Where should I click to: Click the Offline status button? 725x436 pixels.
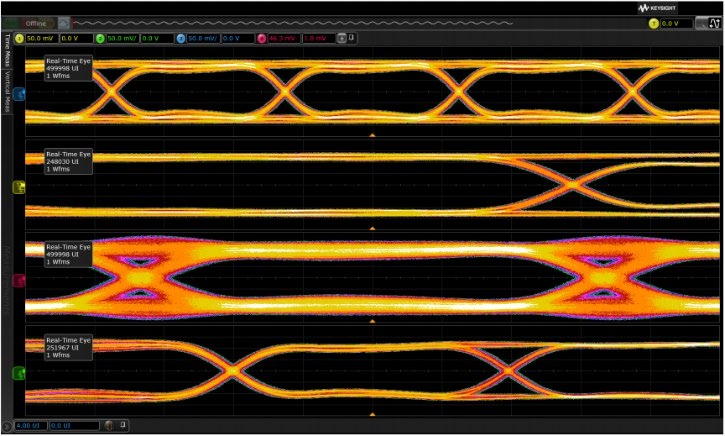[36, 23]
